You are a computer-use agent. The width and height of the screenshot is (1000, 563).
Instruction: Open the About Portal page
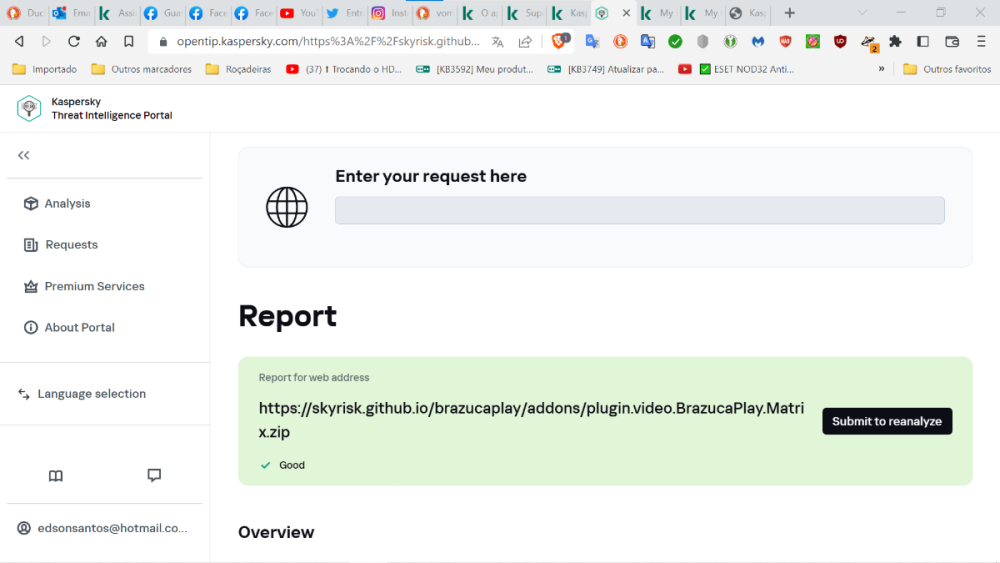click(x=69, y=328)
